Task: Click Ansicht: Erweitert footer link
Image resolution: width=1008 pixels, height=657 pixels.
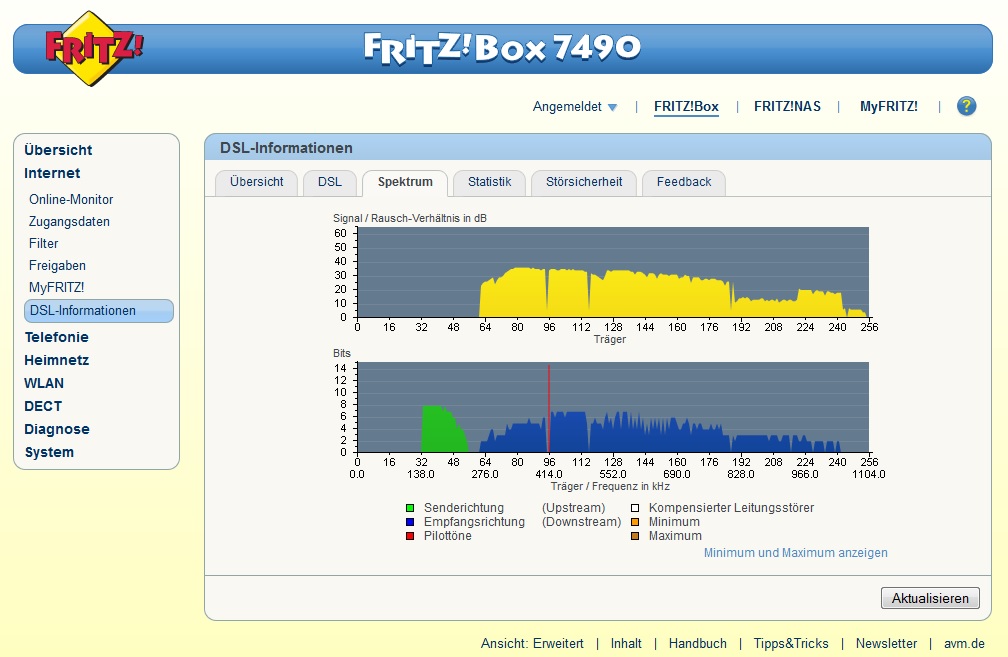Action: [x=532, y=644]
